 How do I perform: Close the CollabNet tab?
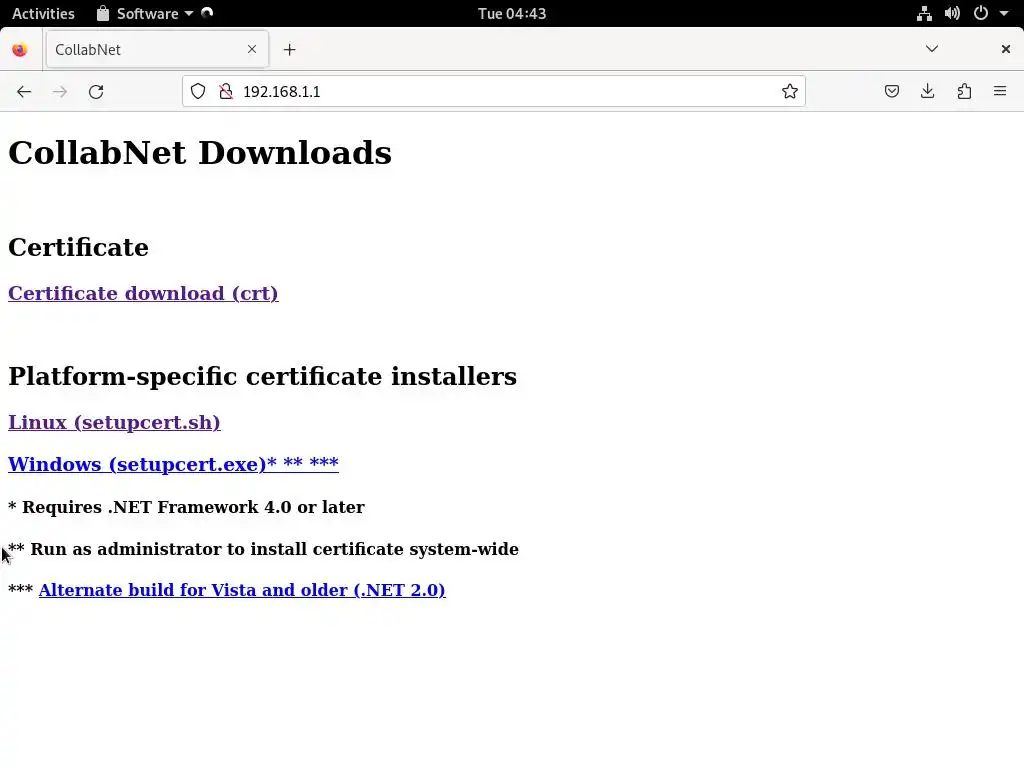pyautogui.click(x=252, y=49)
